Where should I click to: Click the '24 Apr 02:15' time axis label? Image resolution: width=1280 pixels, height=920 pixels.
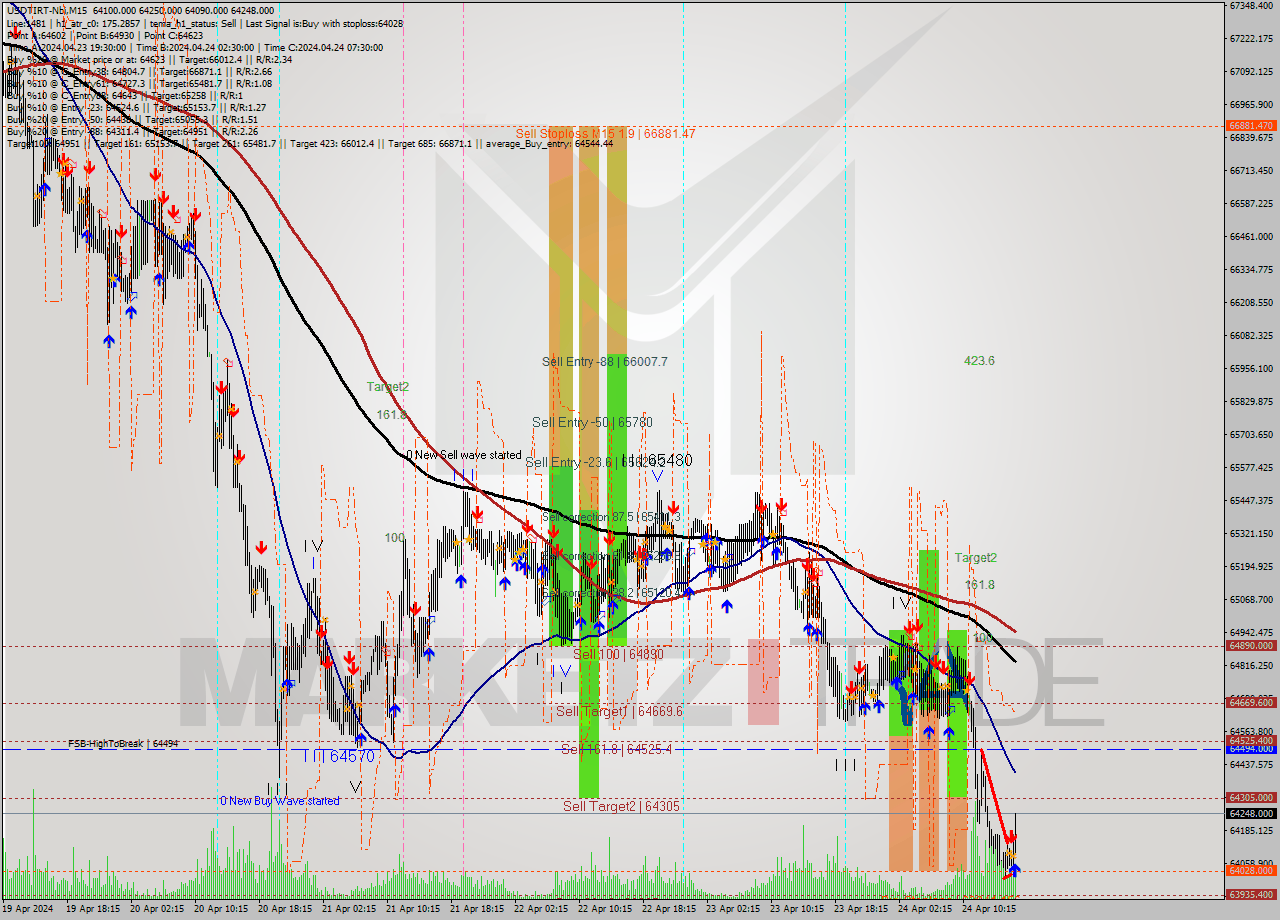pyautogui.click(x=925, y=909)
